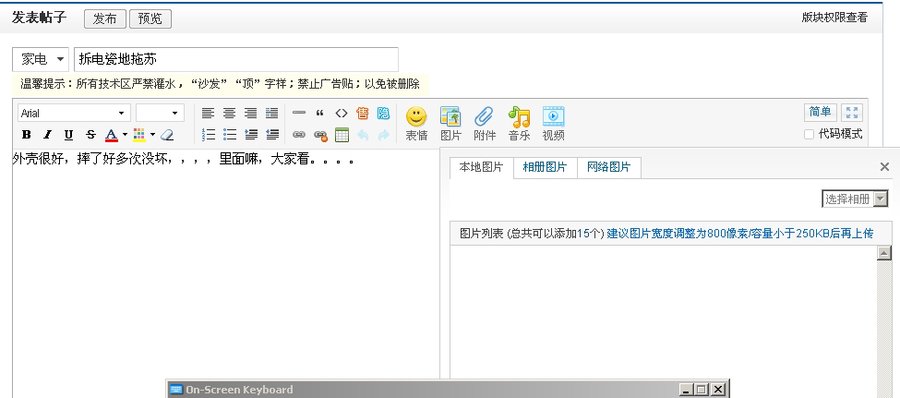The image size is (900, 398).
Task: Toggle fullscreen editor mode
Action: (x=852, y=113)
